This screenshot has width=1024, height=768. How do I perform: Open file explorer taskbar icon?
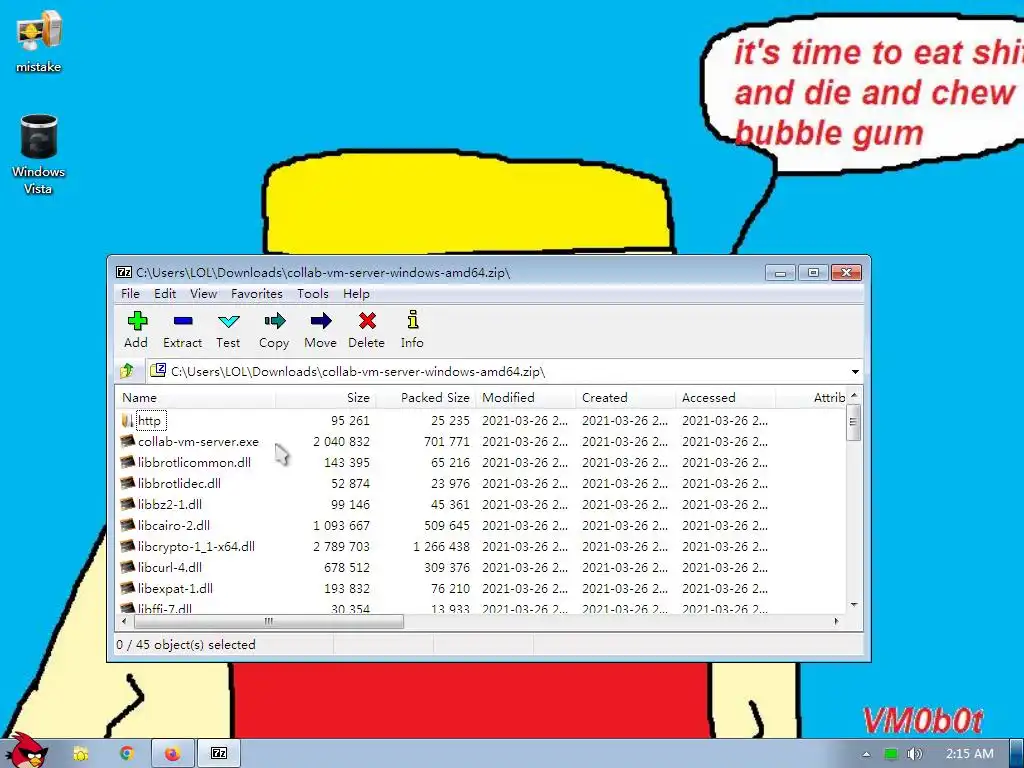[x=81, y=754]
